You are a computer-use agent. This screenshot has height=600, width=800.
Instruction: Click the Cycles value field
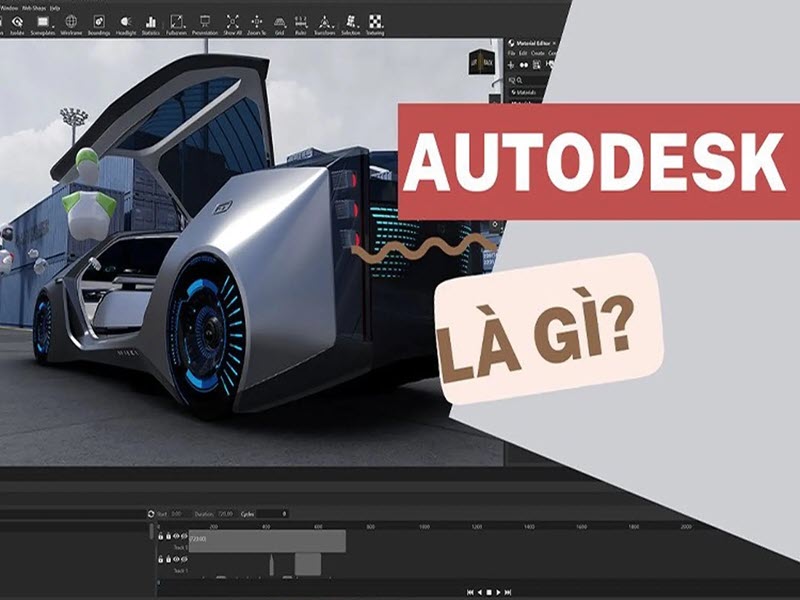tap(272, 514)
